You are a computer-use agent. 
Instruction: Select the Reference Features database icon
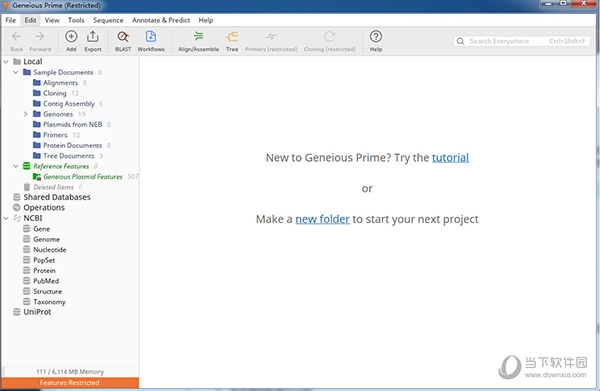pyautogui.click(x=26, y=166)
